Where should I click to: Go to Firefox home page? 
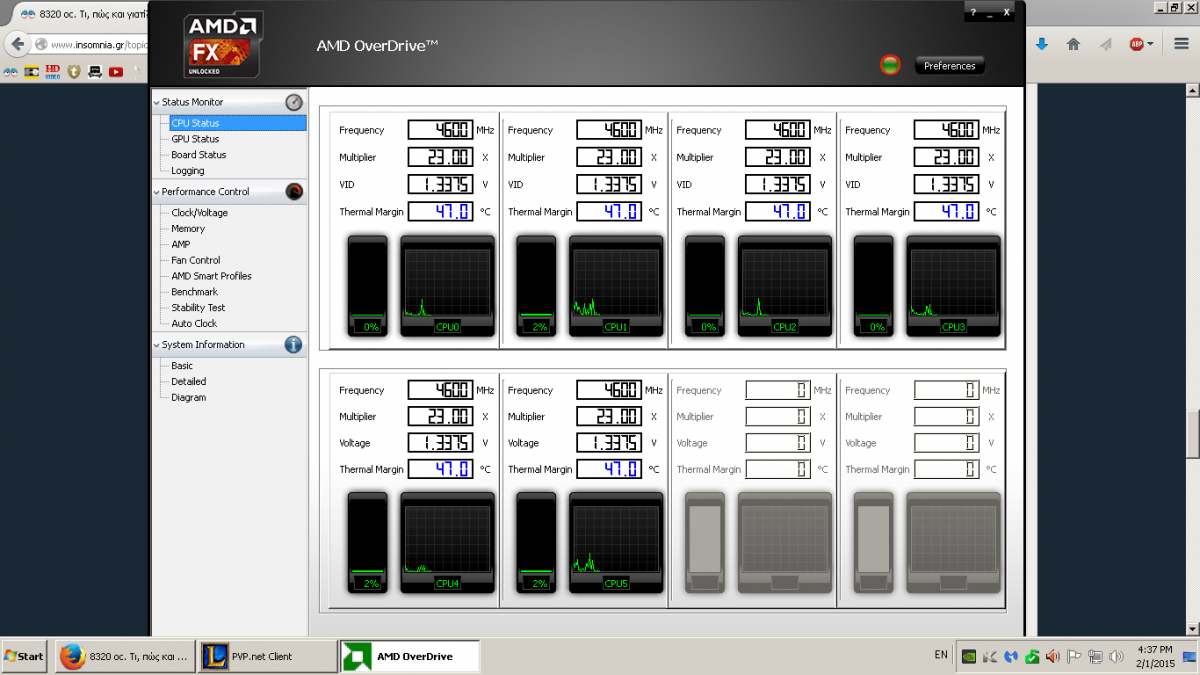[x=1073, y=44]
